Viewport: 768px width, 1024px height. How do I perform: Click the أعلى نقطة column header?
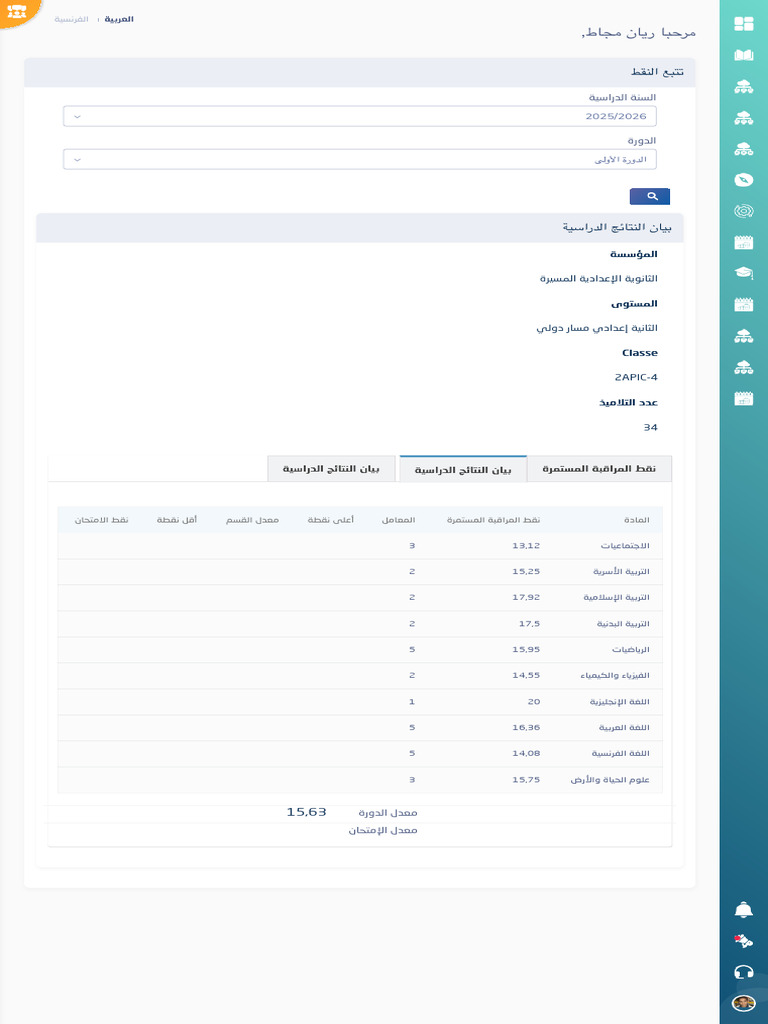(330, 520)
